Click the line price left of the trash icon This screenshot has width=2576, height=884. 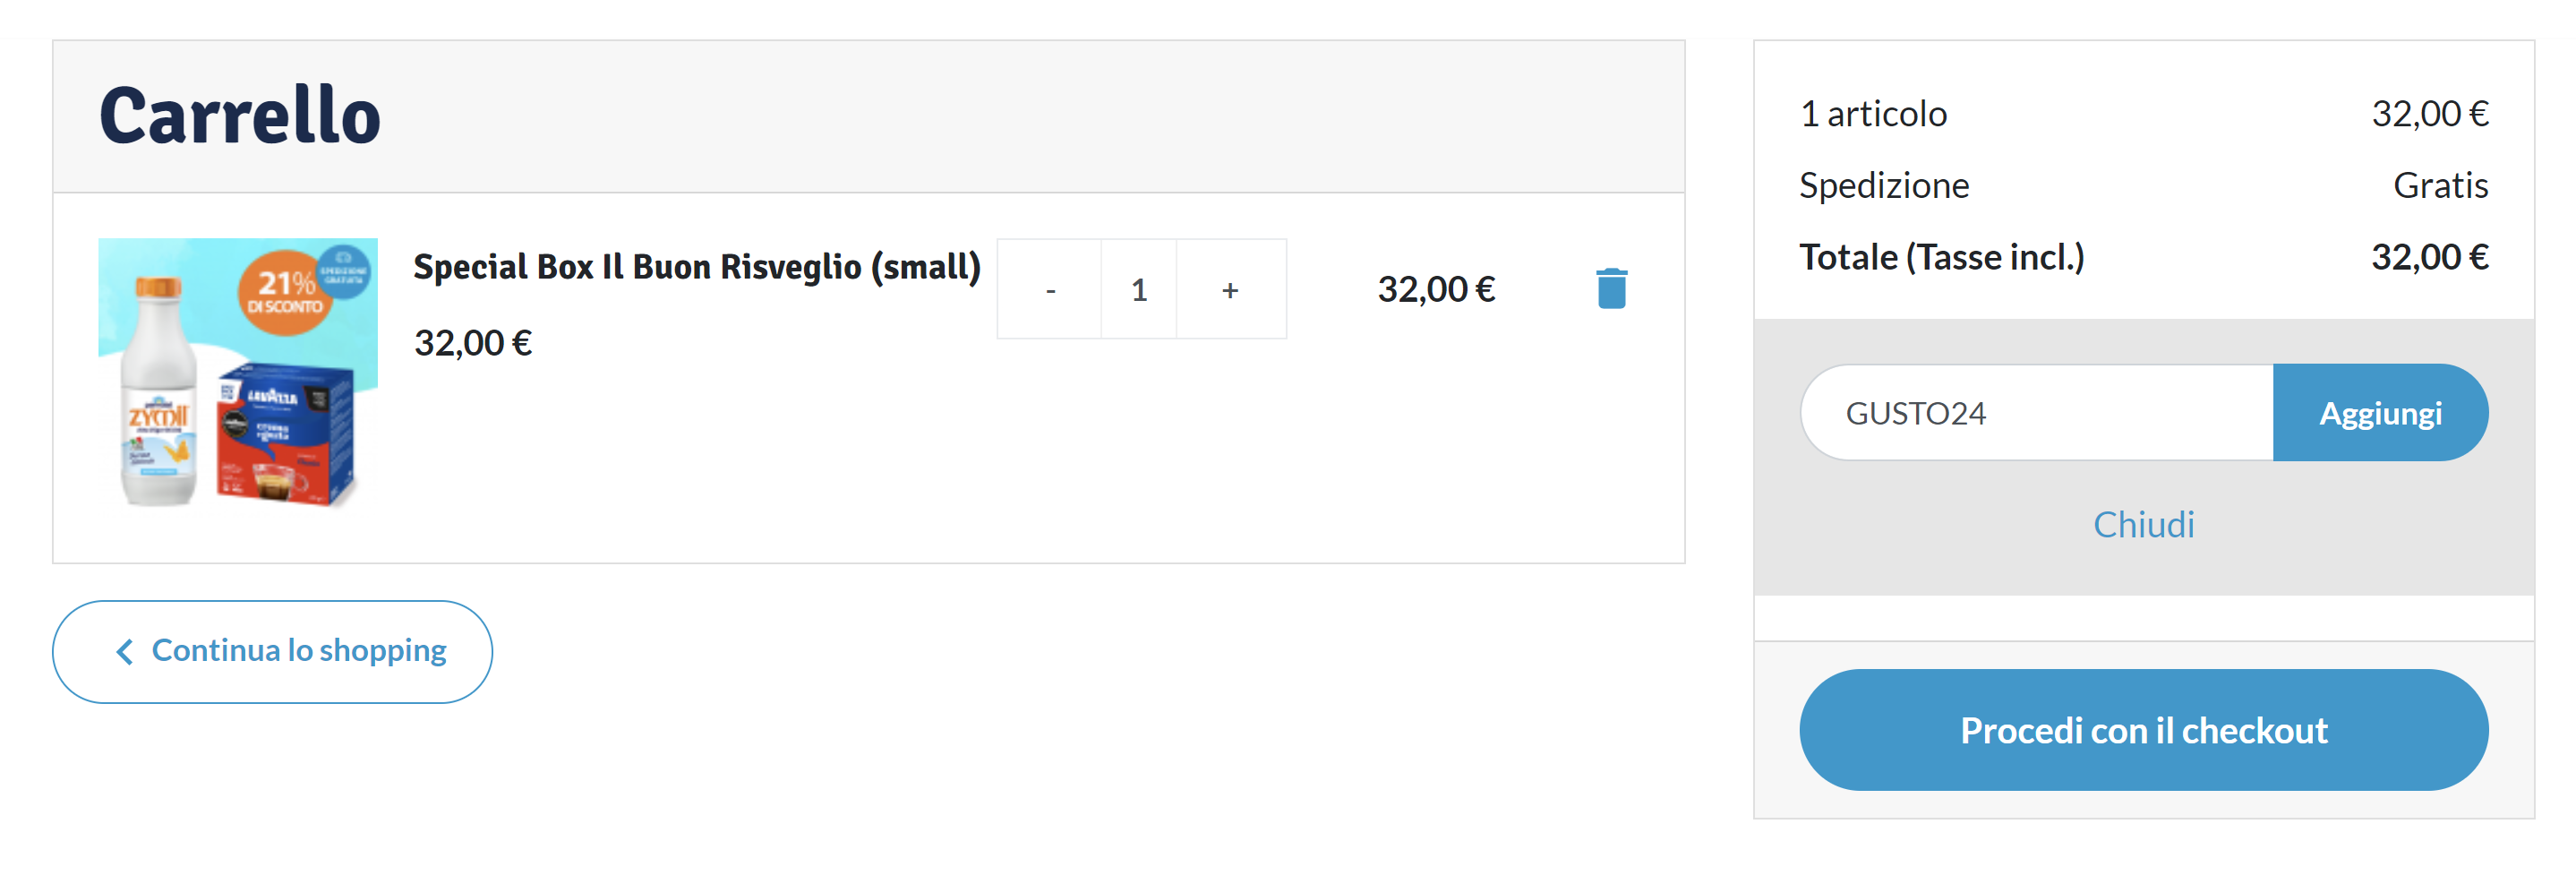(1436, 290)
